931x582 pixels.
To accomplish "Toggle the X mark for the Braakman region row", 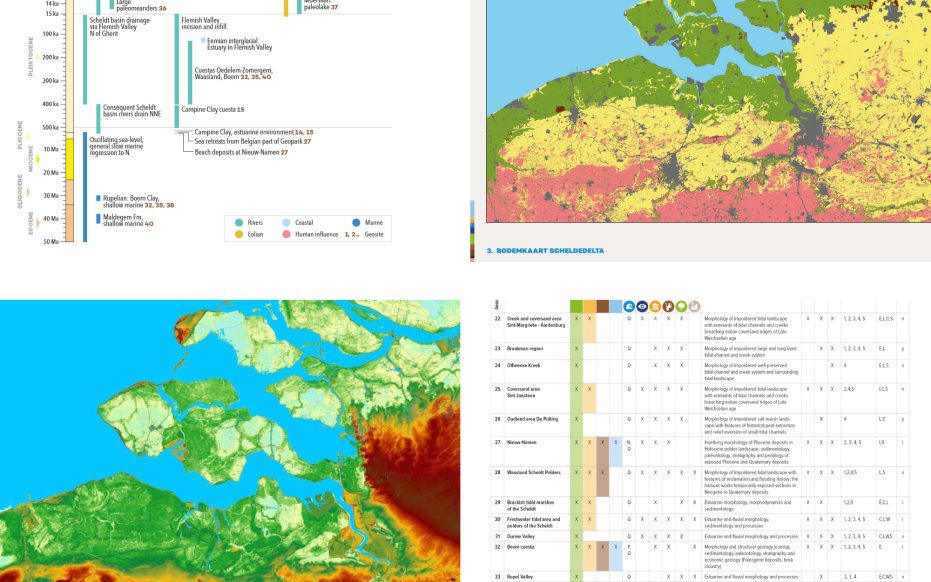I will pyautogui.click(x=576, y=348).
